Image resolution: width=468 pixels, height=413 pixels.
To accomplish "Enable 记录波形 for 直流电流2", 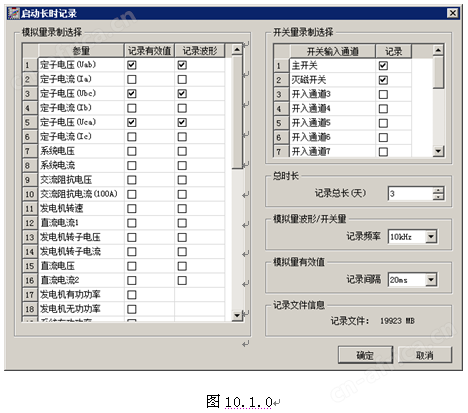I will click(182, 280).
